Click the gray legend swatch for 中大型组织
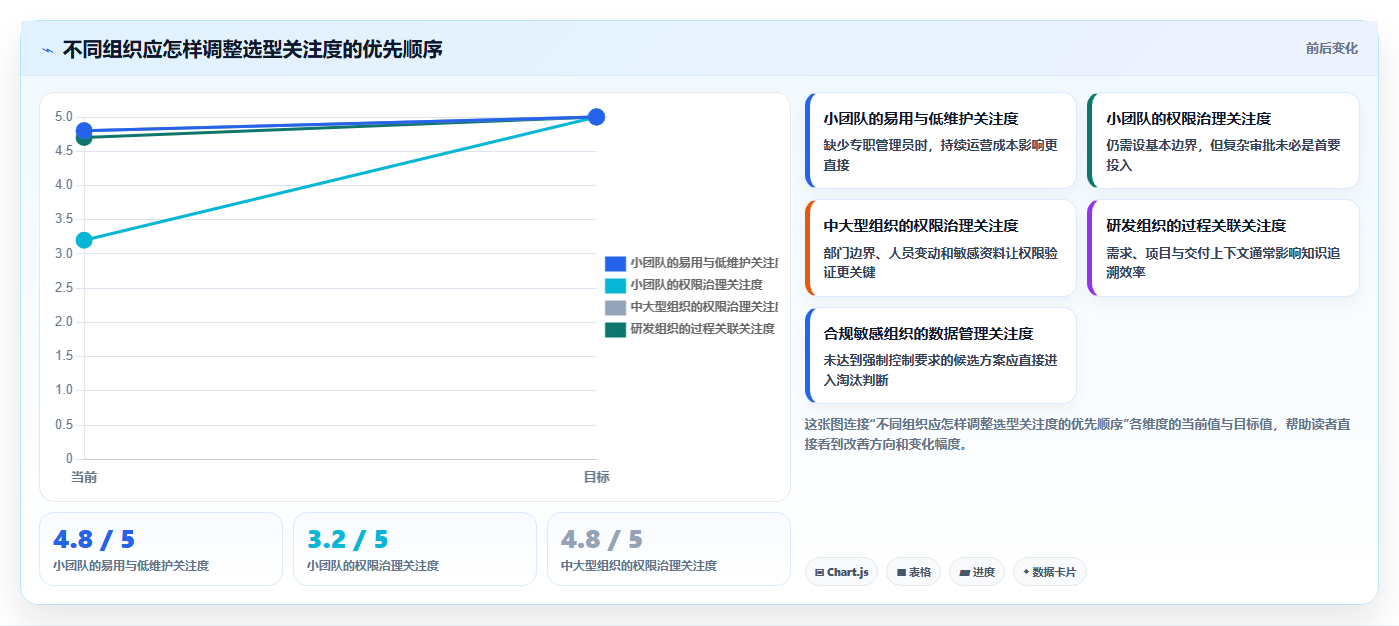Viewport: 1399px width, 626px height. click(x=615, y=307)
